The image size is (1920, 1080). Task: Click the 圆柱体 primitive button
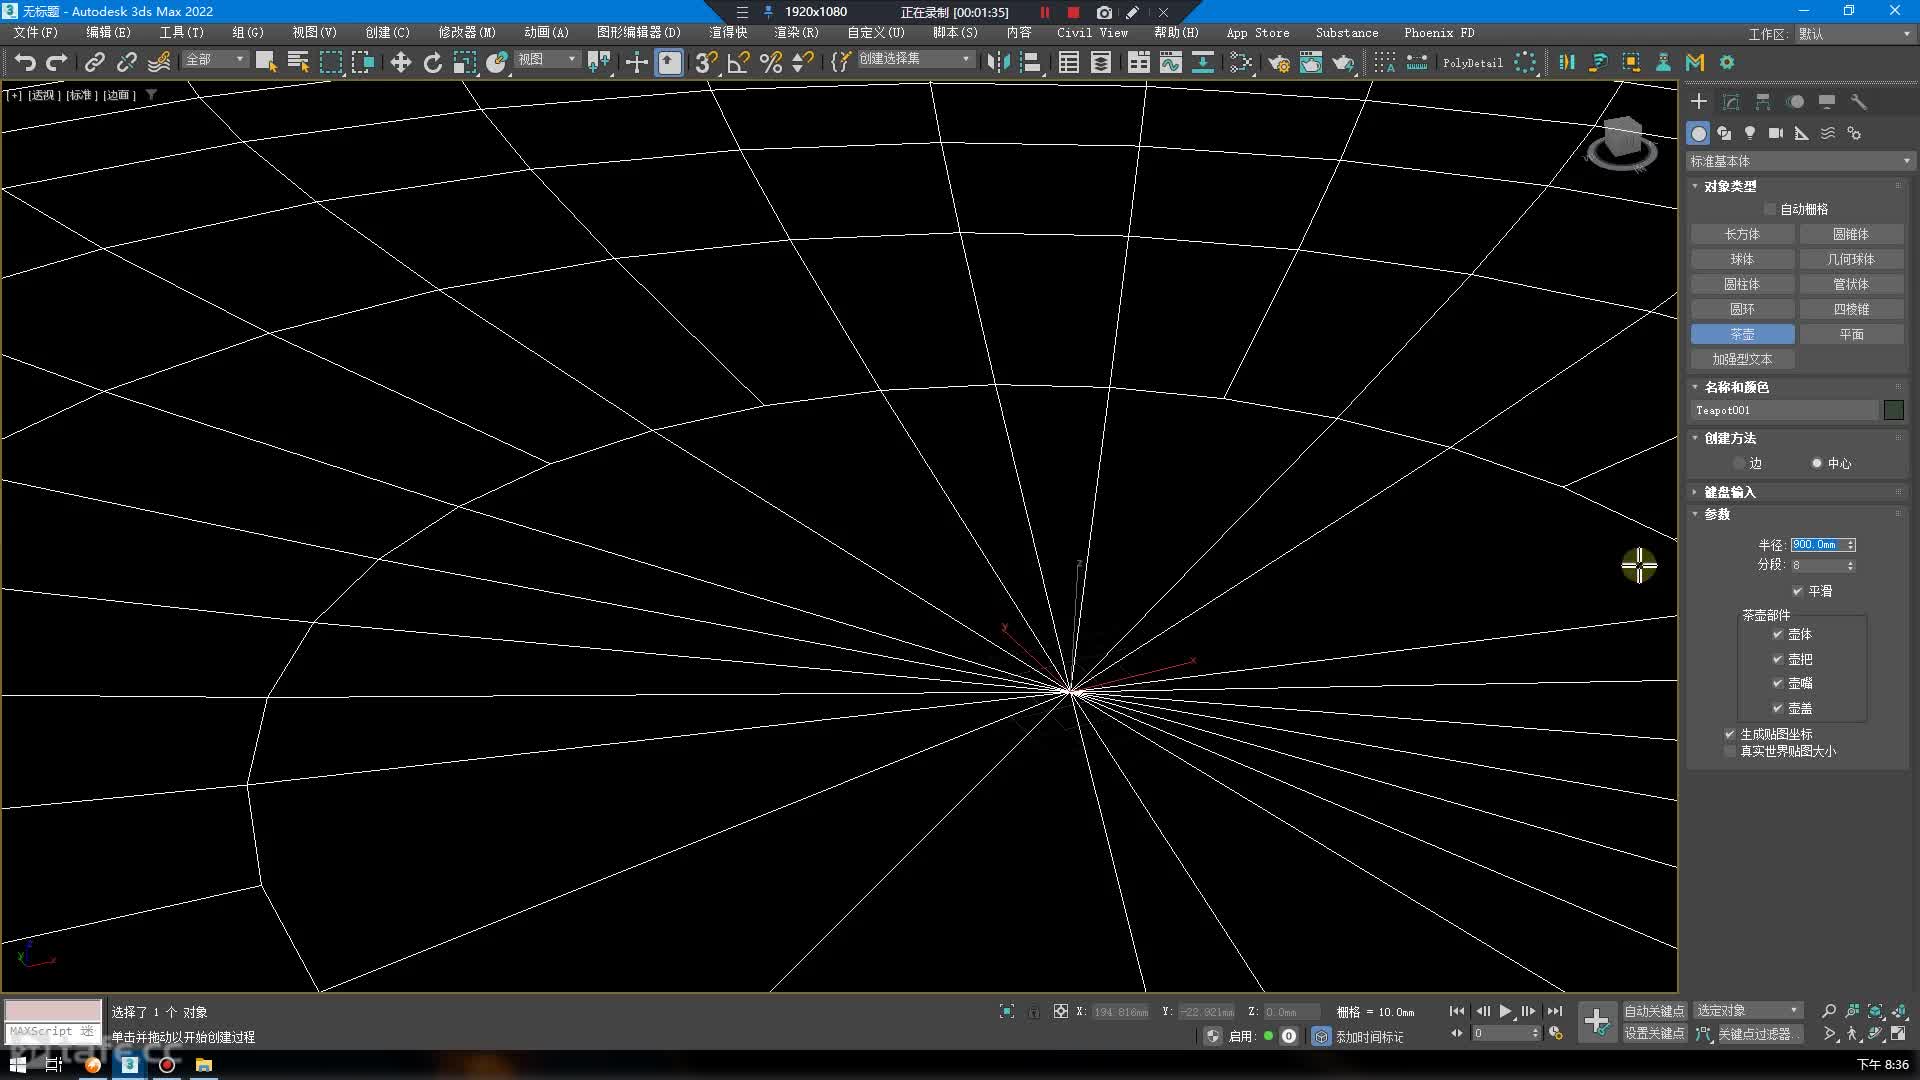click(x=1742, y=284)
